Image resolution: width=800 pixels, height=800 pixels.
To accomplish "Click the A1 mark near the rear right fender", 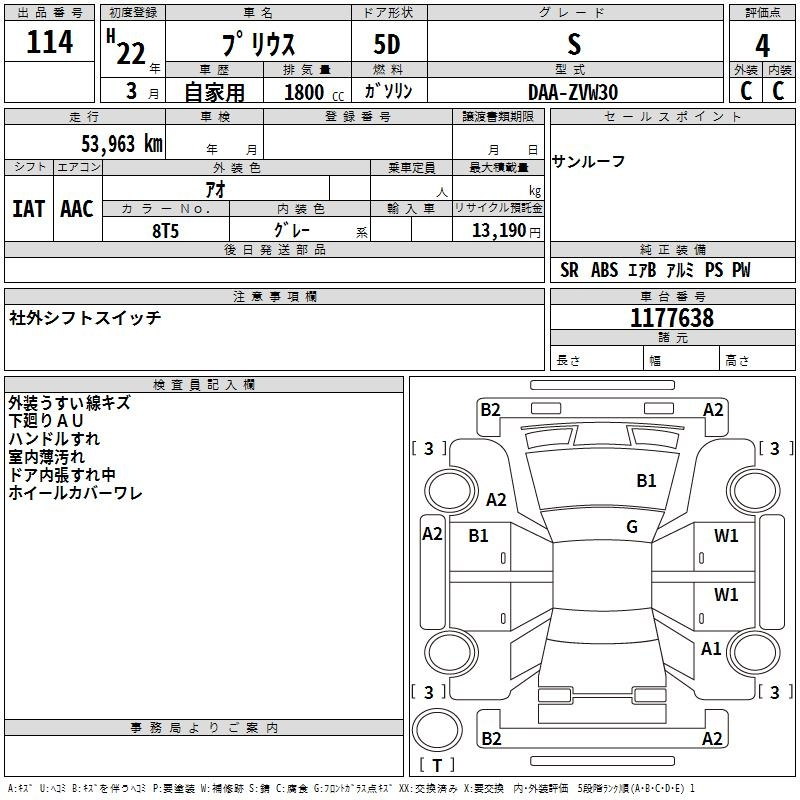I will 711,648.
